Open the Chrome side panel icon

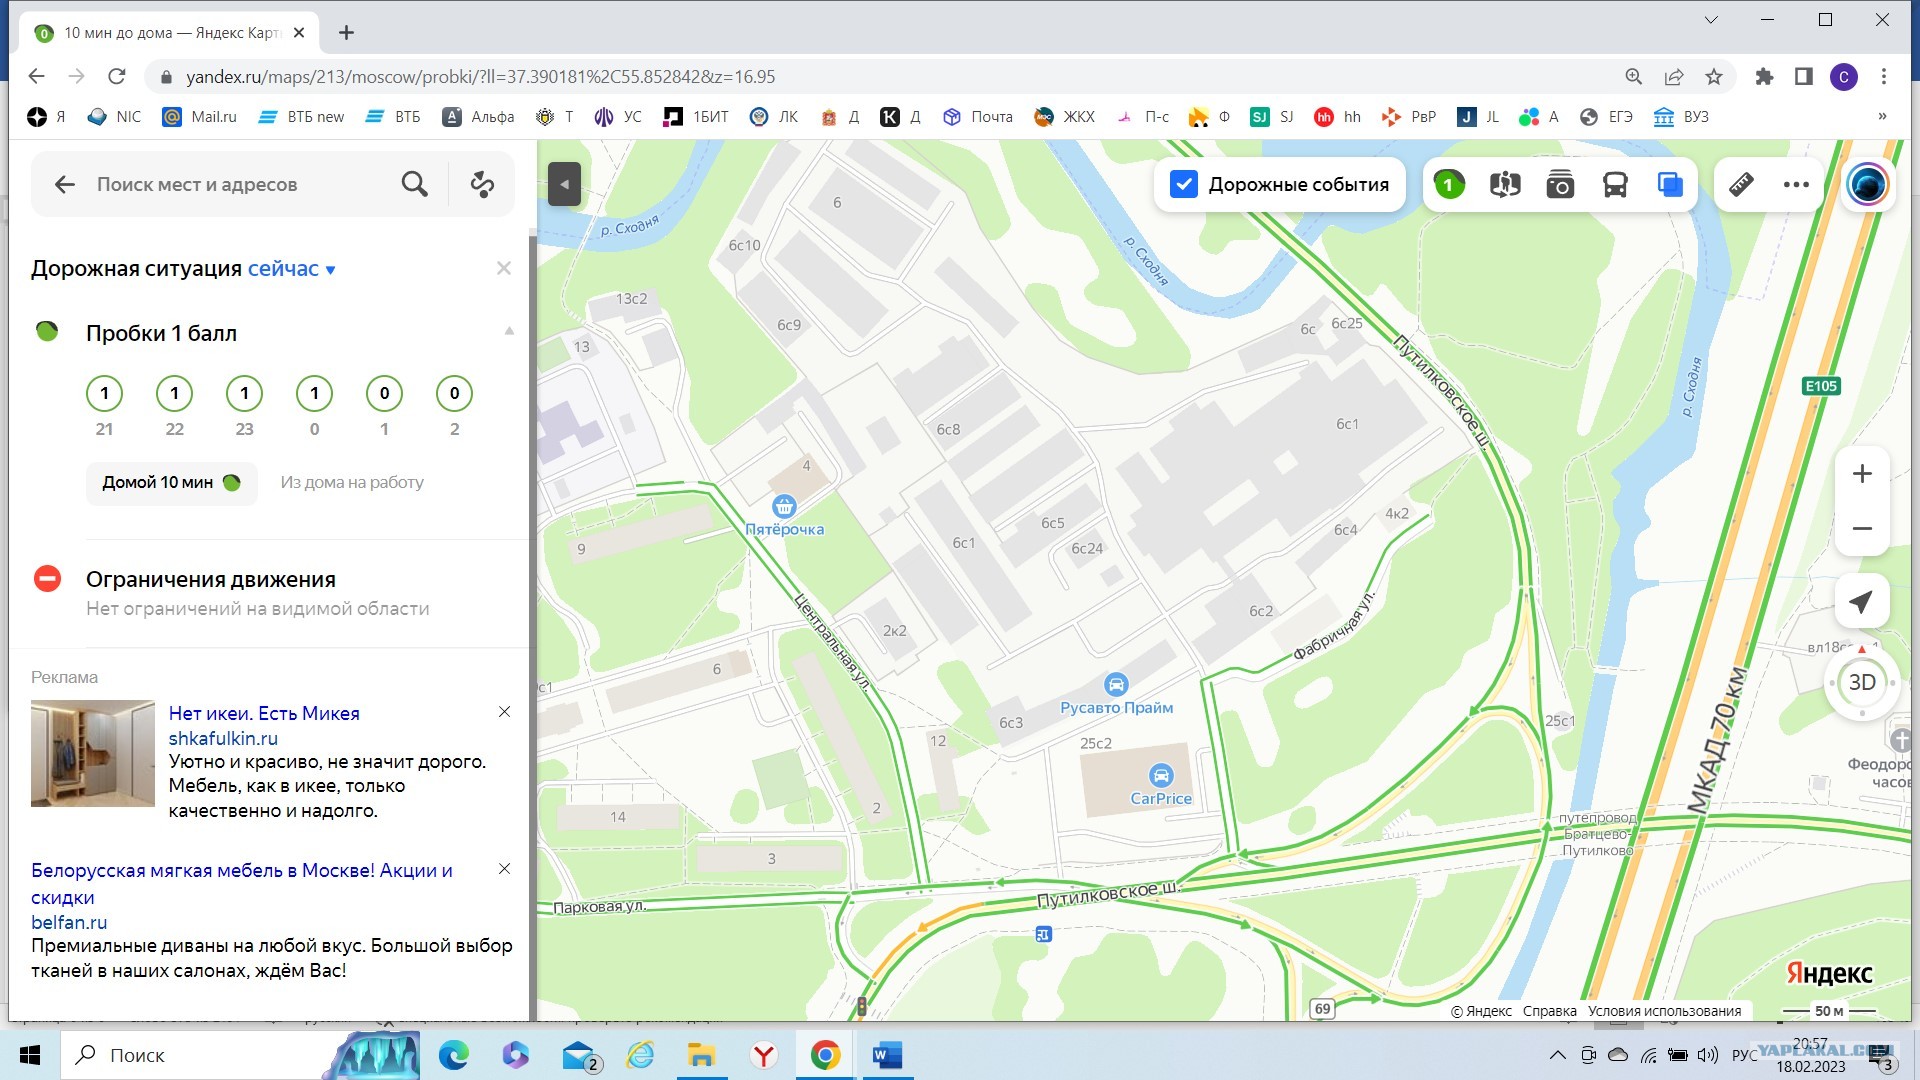coord(1804,76)
